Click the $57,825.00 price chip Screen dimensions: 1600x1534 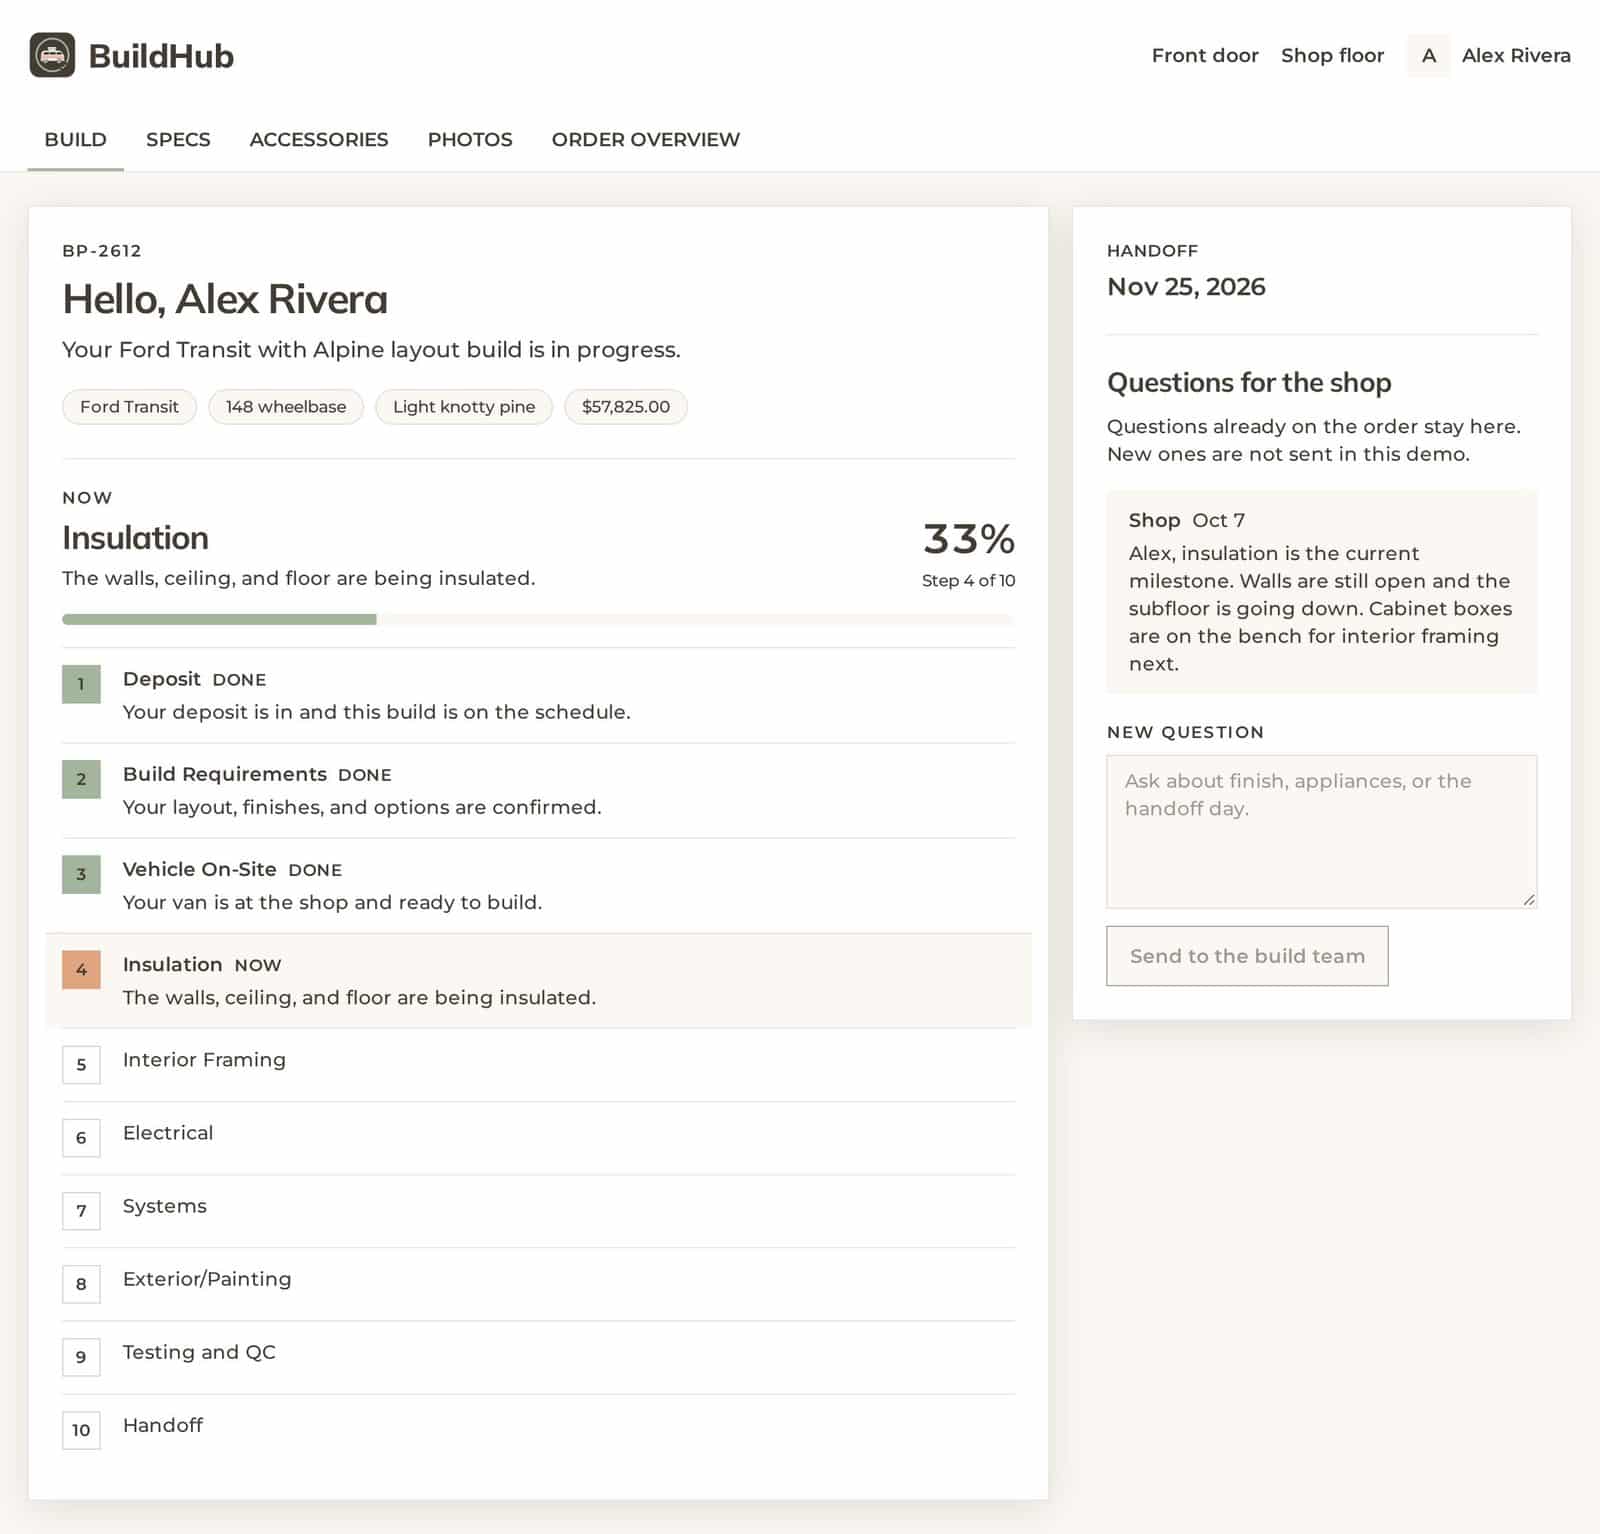[x=626, y=406]
